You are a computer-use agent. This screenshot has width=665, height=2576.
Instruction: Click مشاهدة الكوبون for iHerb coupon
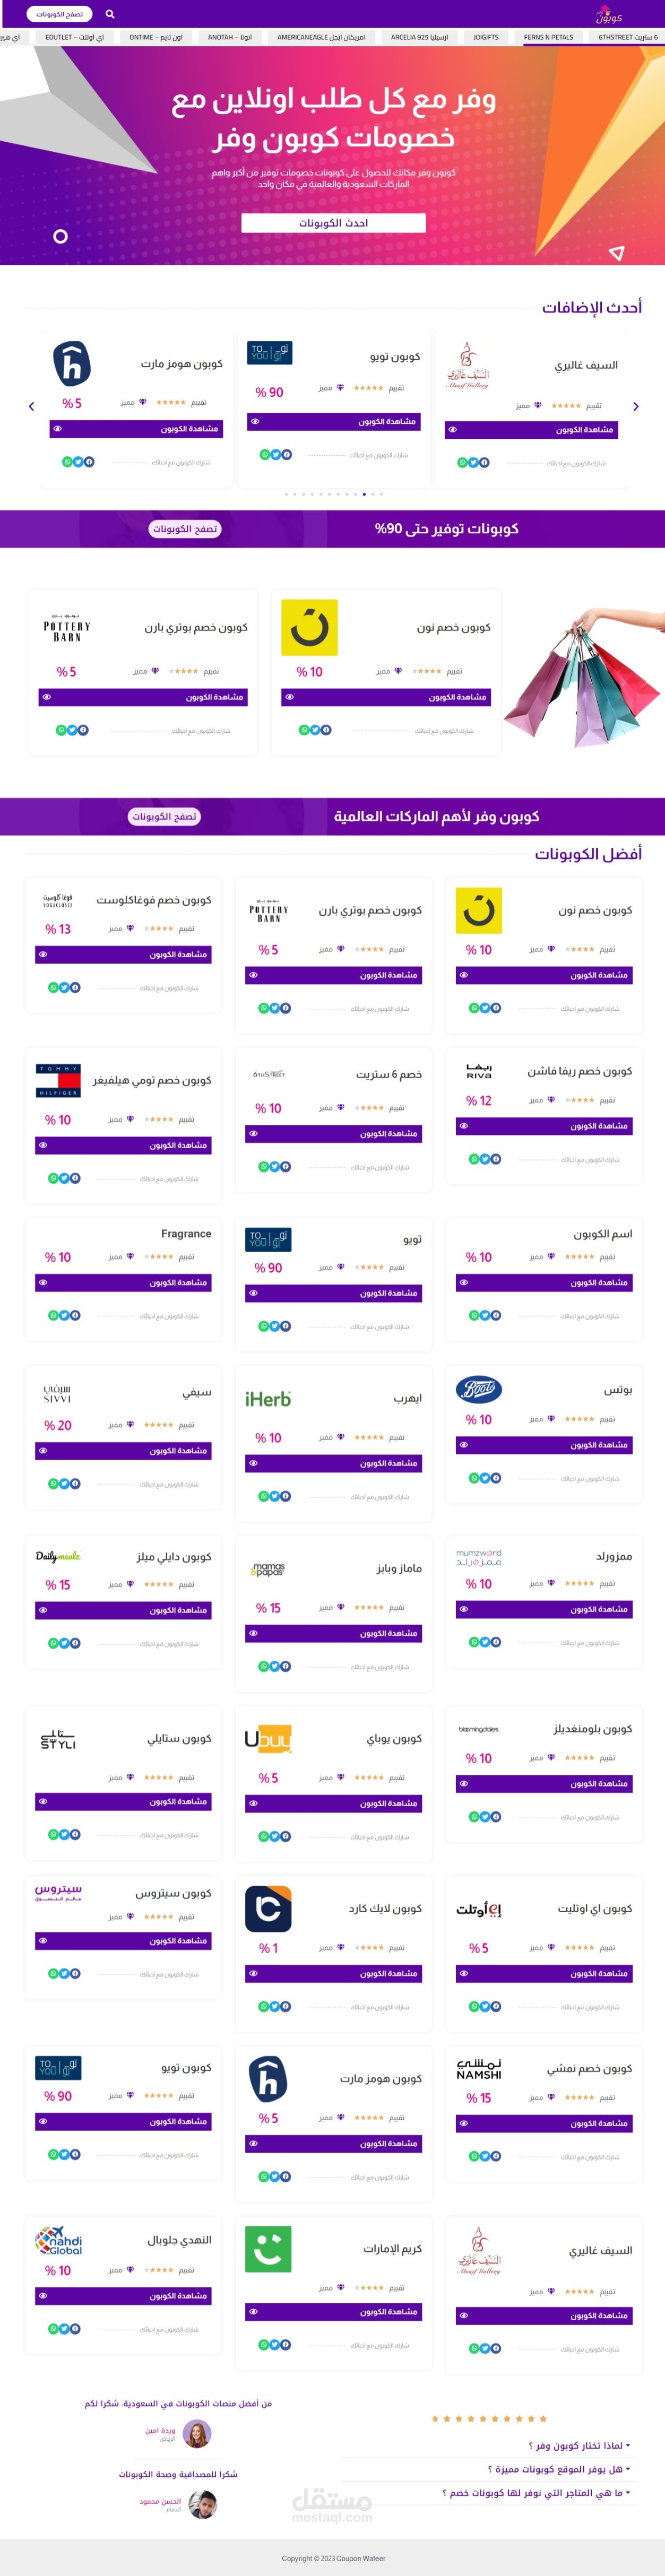pos(334,1463)
